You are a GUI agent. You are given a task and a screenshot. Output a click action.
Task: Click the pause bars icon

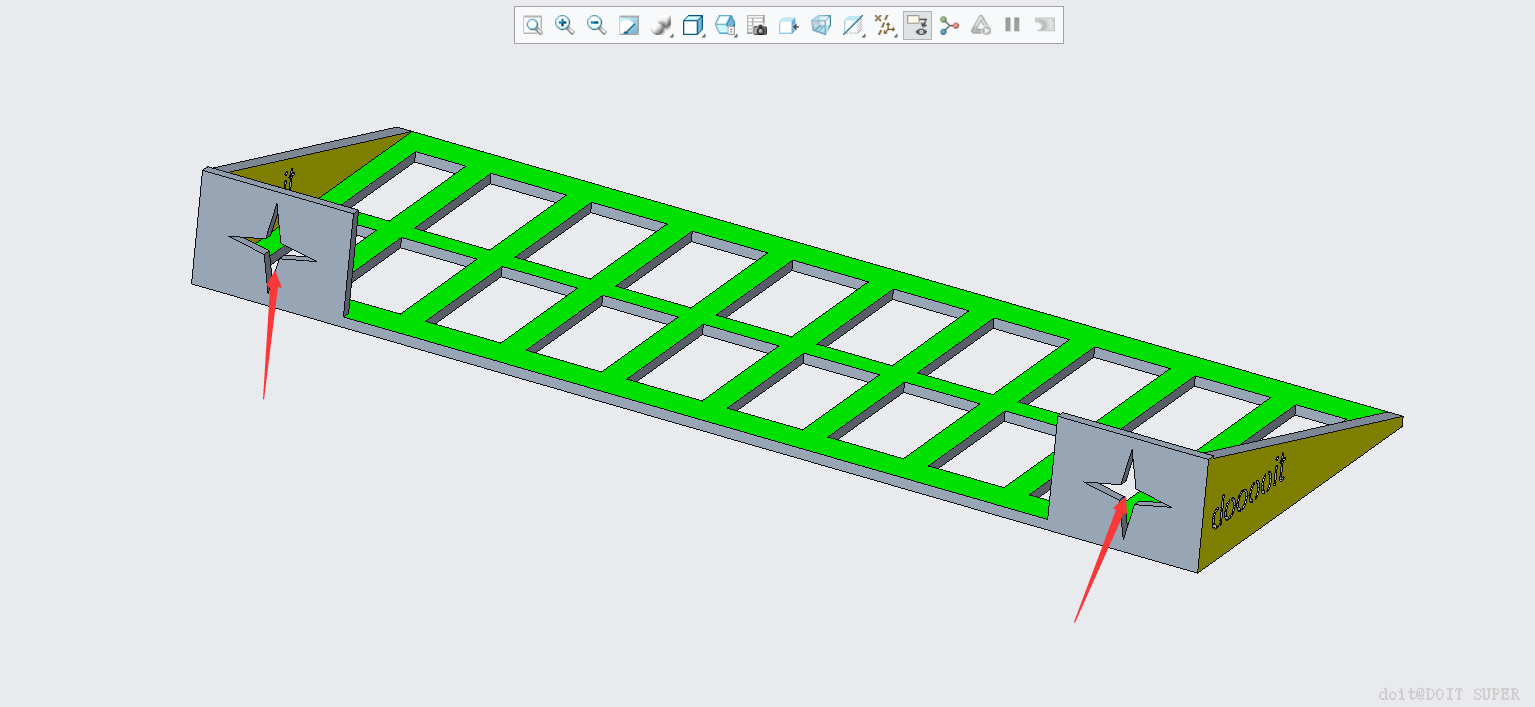pyautogui.click(x=1013, y=25)
